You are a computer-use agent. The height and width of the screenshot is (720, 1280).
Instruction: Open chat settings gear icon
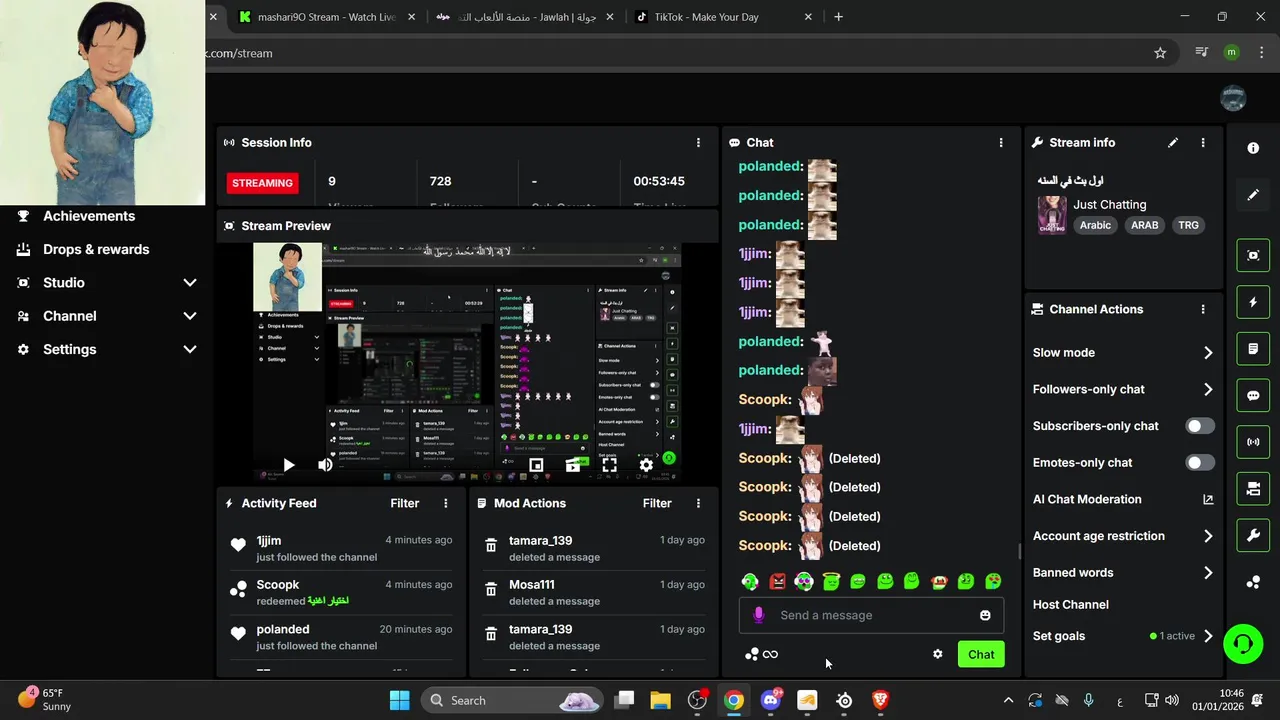[x=937, y=655]
